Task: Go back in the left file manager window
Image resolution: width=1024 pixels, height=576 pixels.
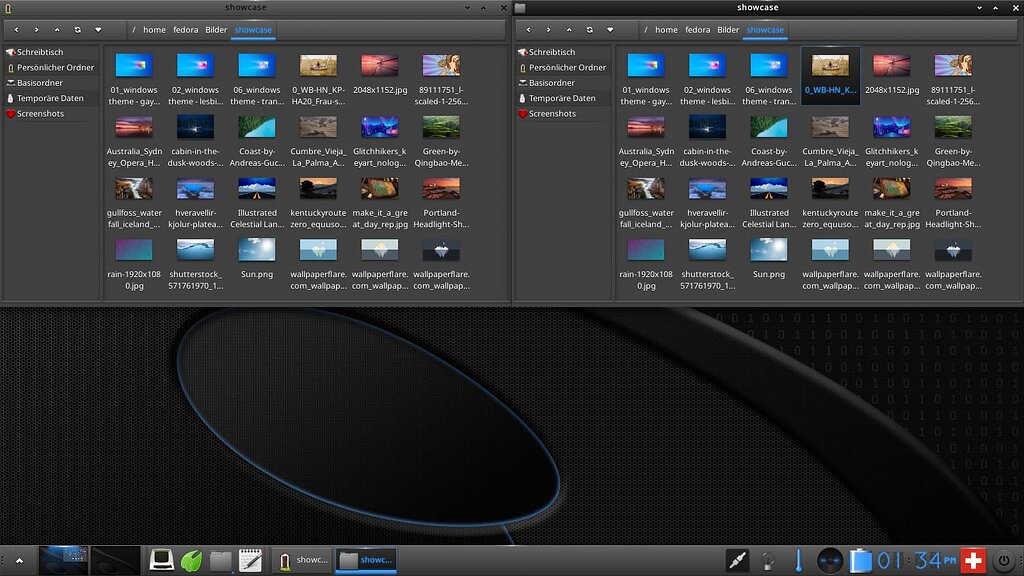Action: [17, 29]
